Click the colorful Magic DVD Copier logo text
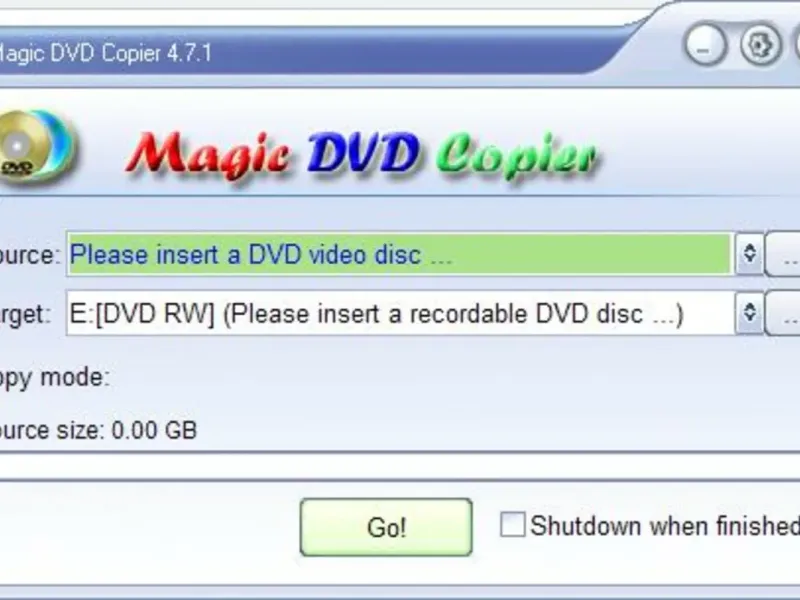800x600 pixels. click(363, 155)
